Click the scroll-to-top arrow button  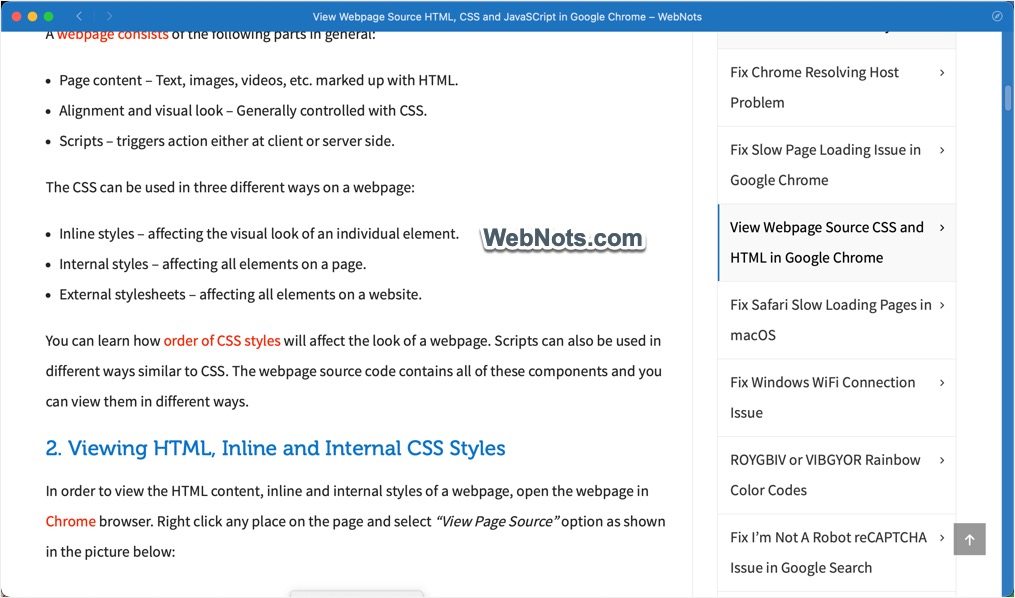point(969,539)
